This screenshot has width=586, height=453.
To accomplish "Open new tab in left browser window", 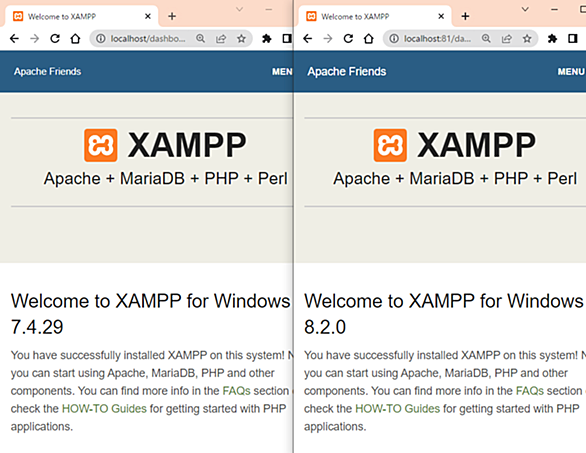I will click(x=172, y=16).
